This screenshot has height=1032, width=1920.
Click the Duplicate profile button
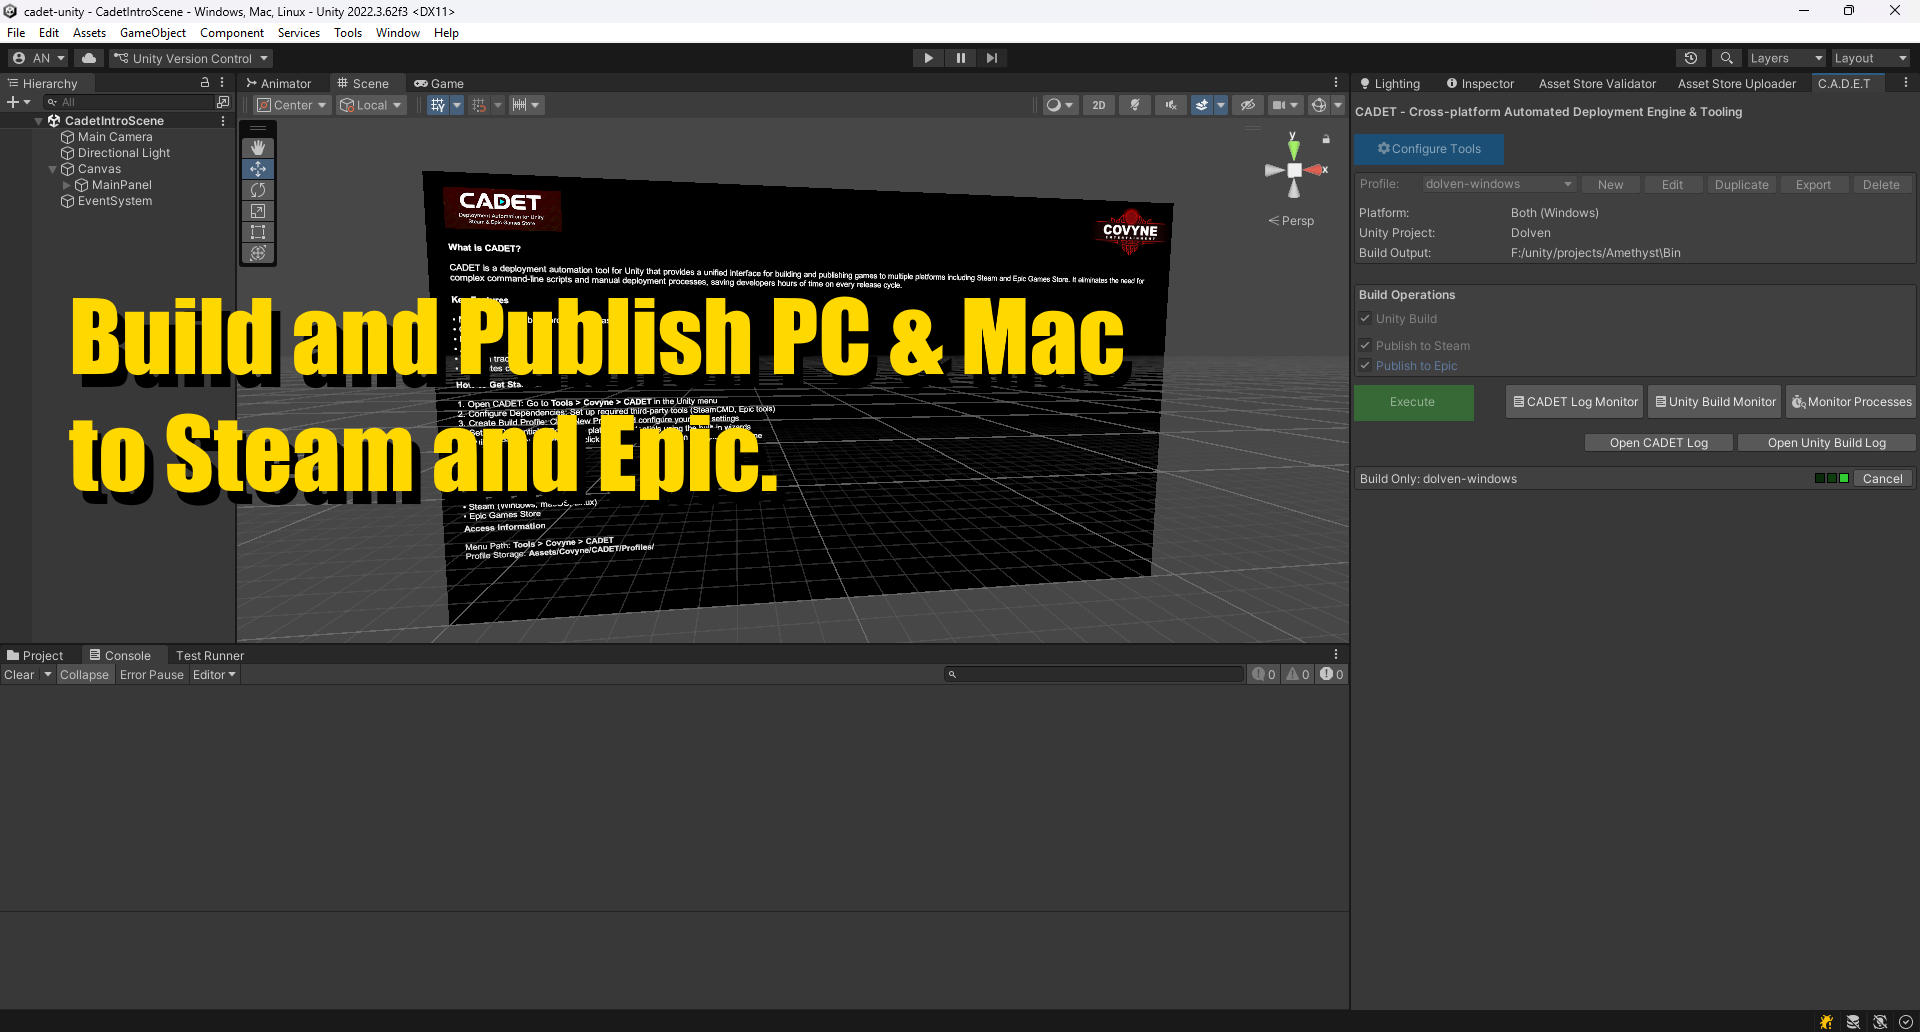coord(1742,185)
